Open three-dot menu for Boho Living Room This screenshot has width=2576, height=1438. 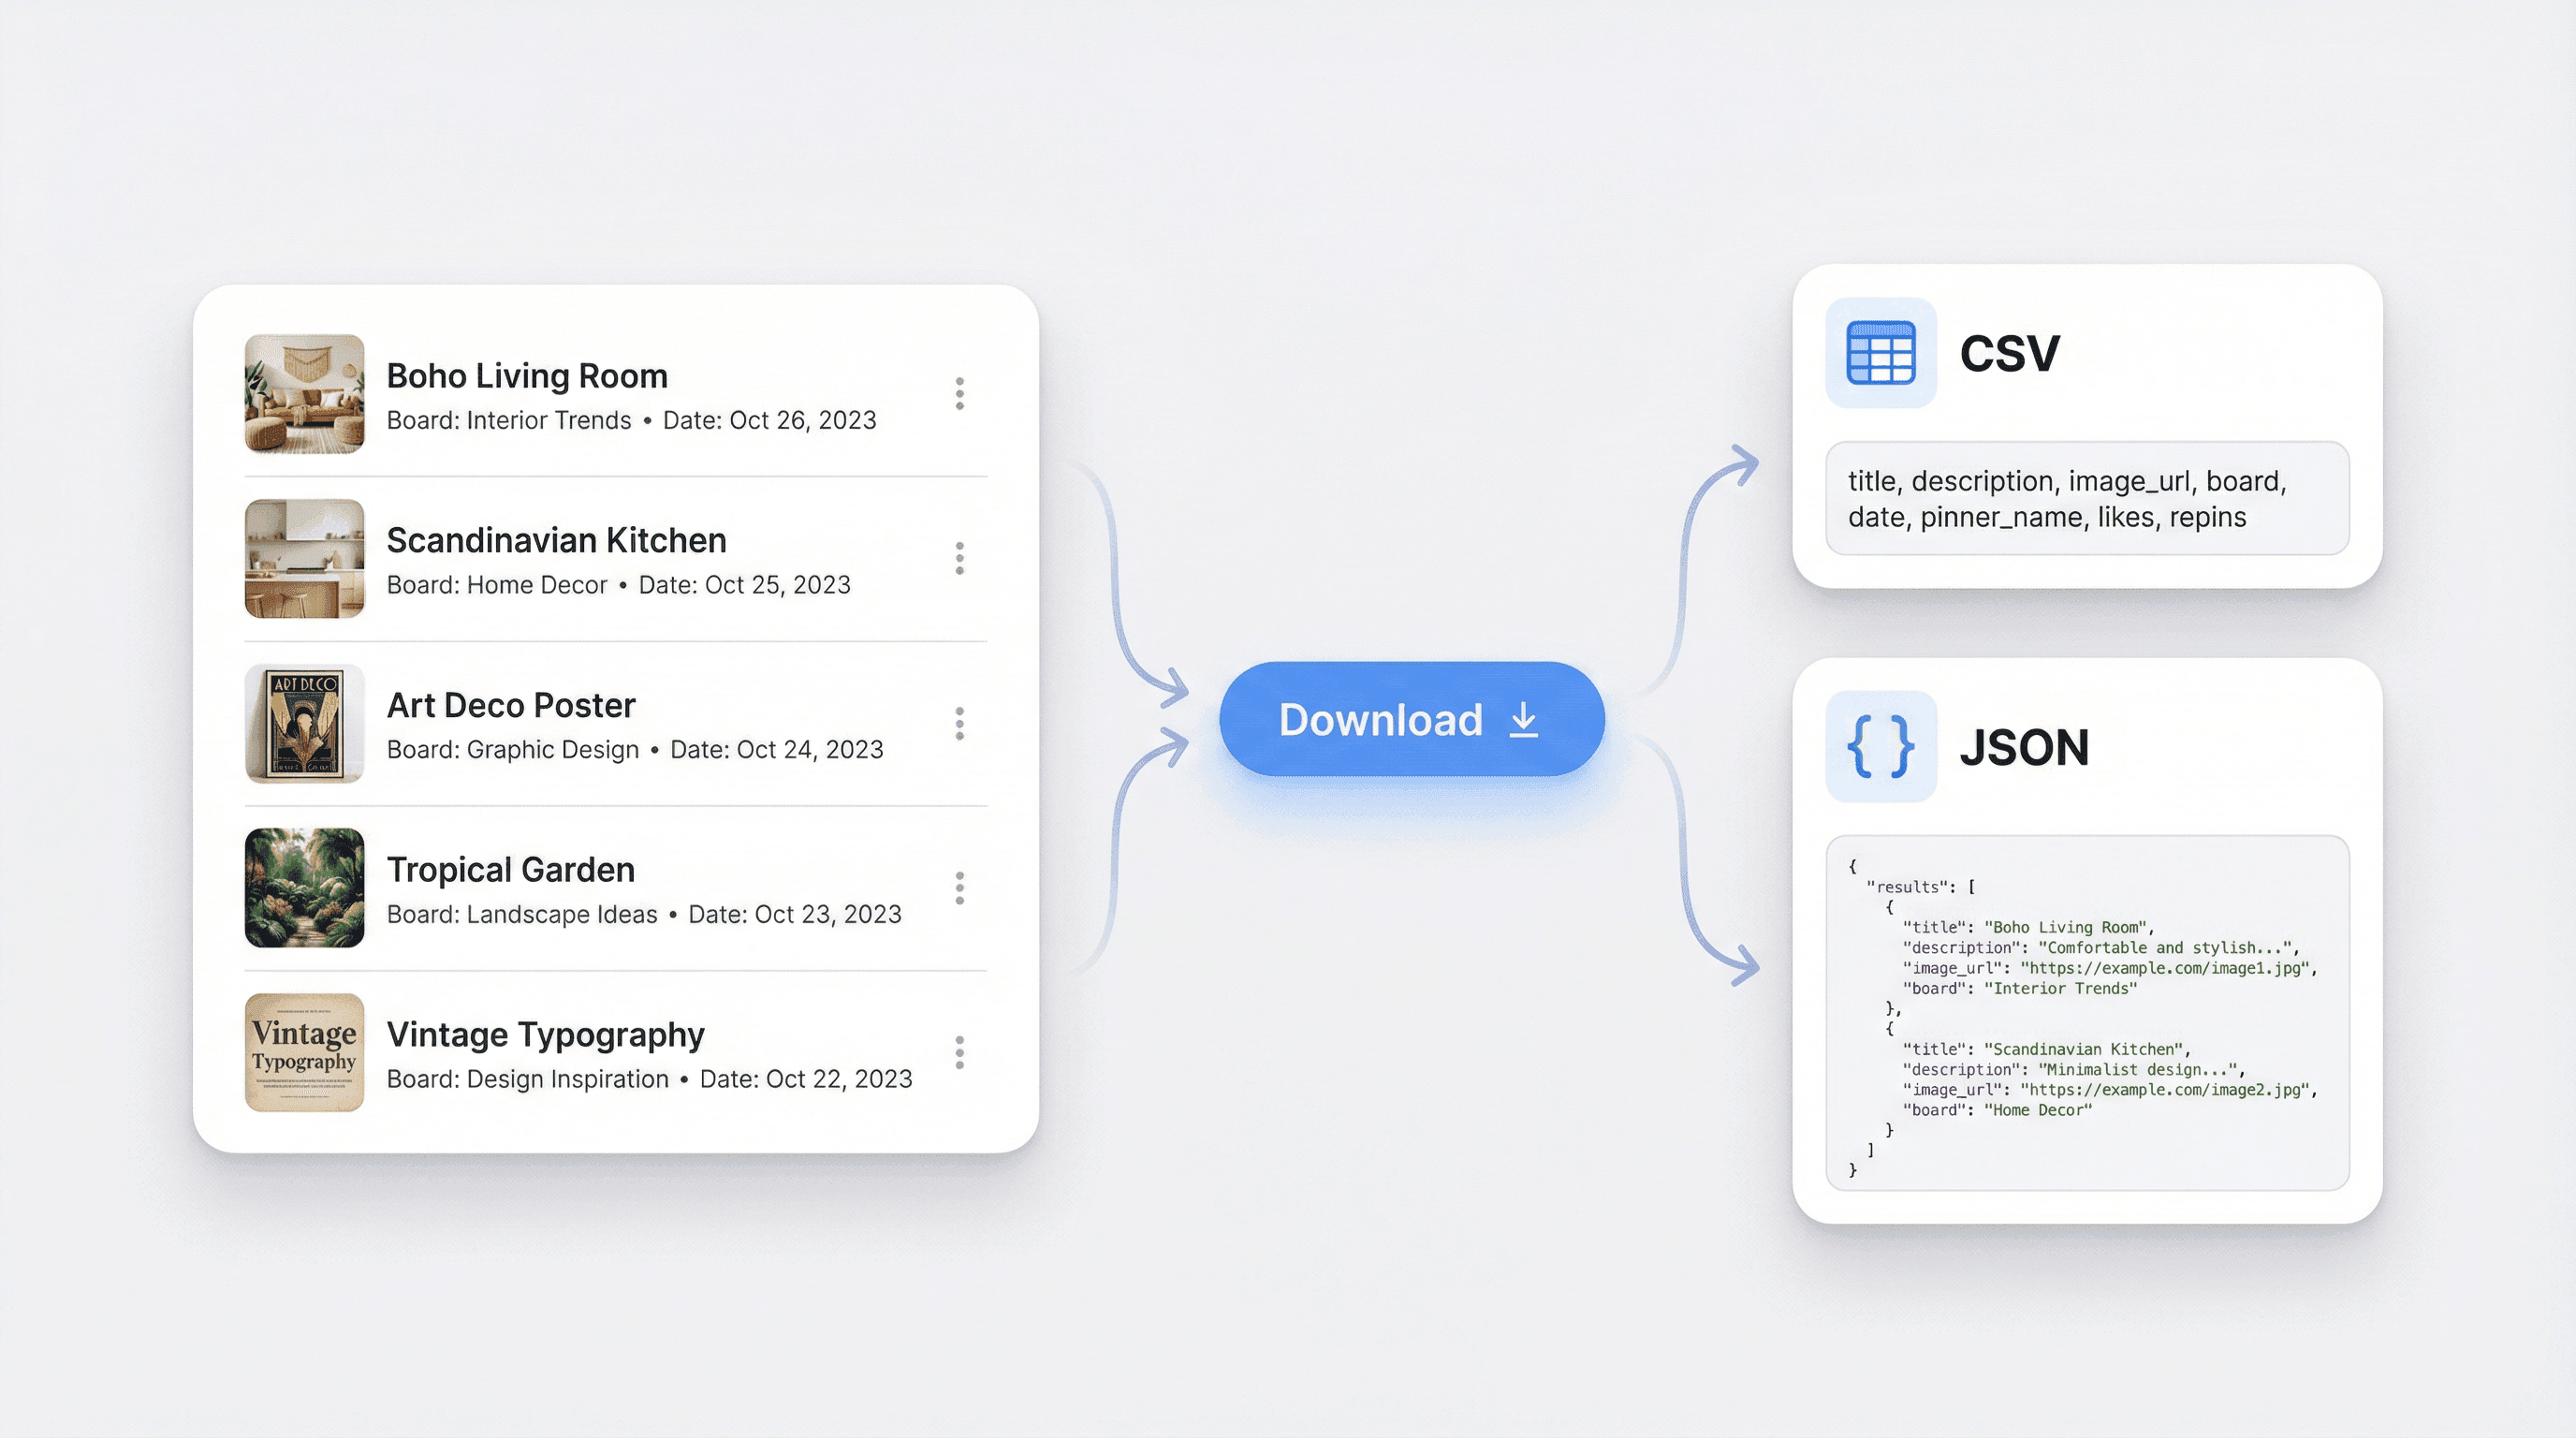959,393
